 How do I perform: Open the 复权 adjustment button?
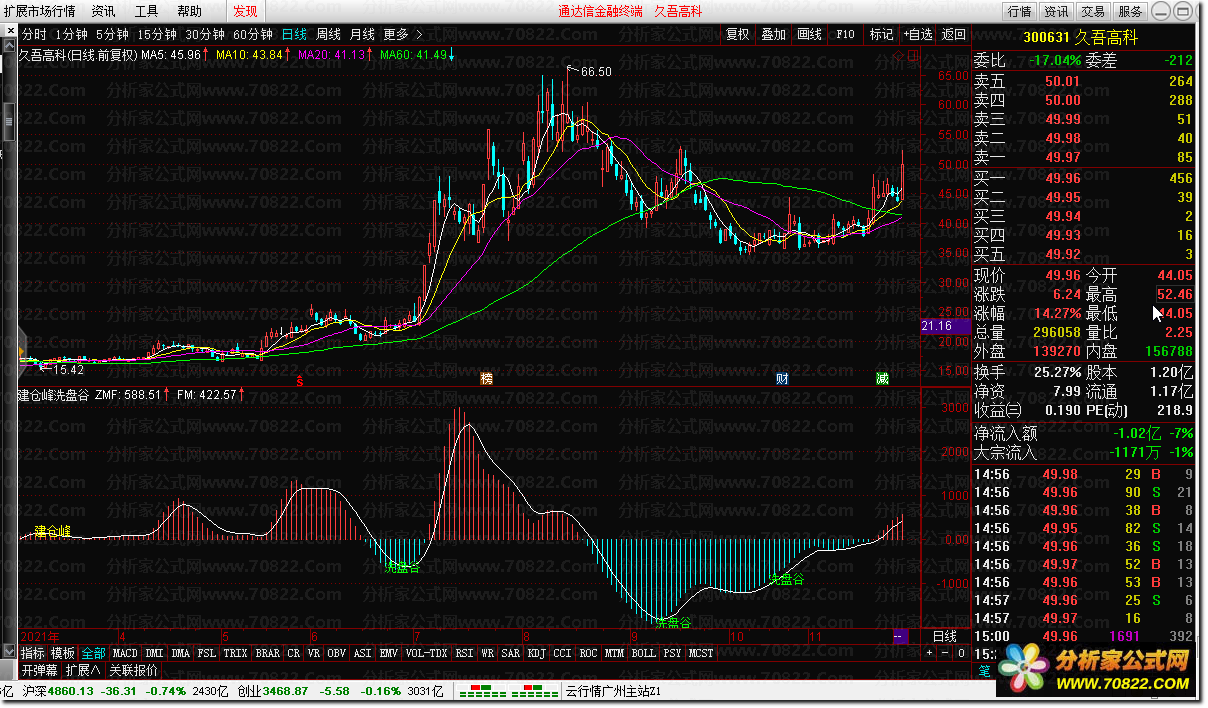pyautogui.click(x=737, y=34)
